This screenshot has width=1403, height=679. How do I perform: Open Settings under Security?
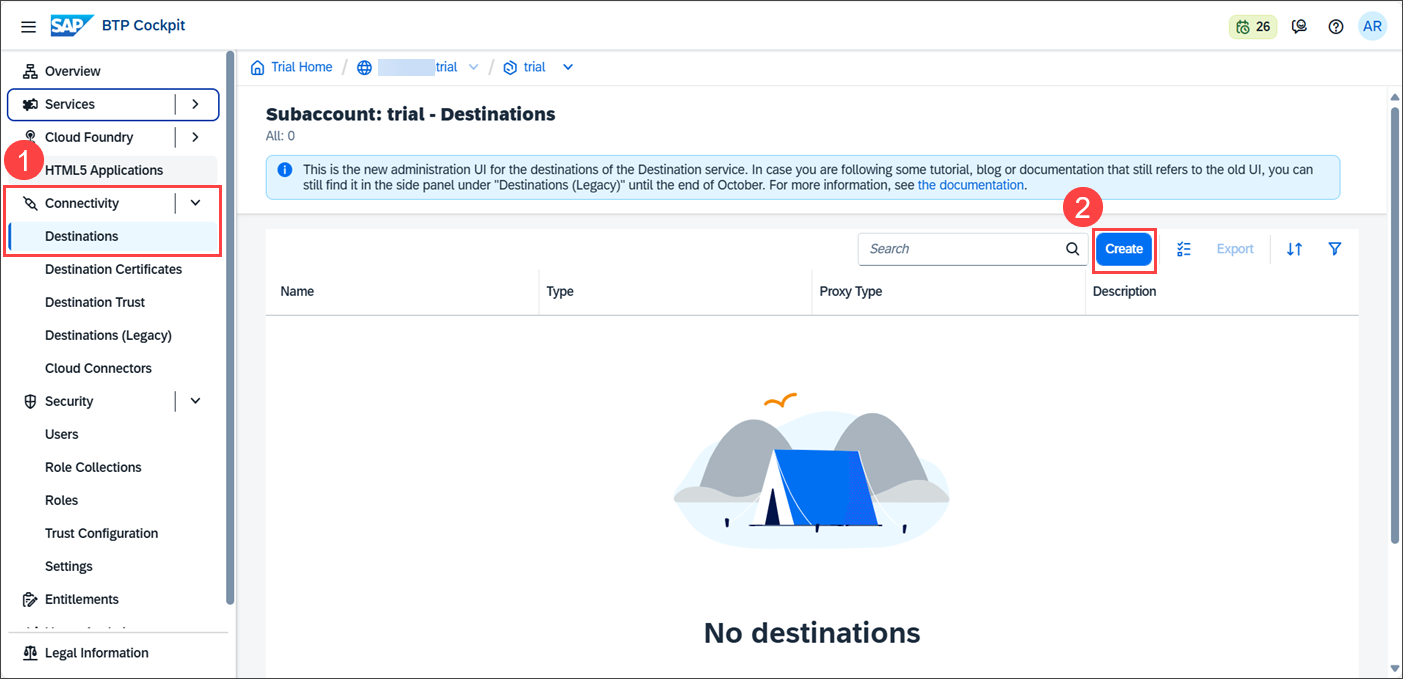(x=69, y=566)
